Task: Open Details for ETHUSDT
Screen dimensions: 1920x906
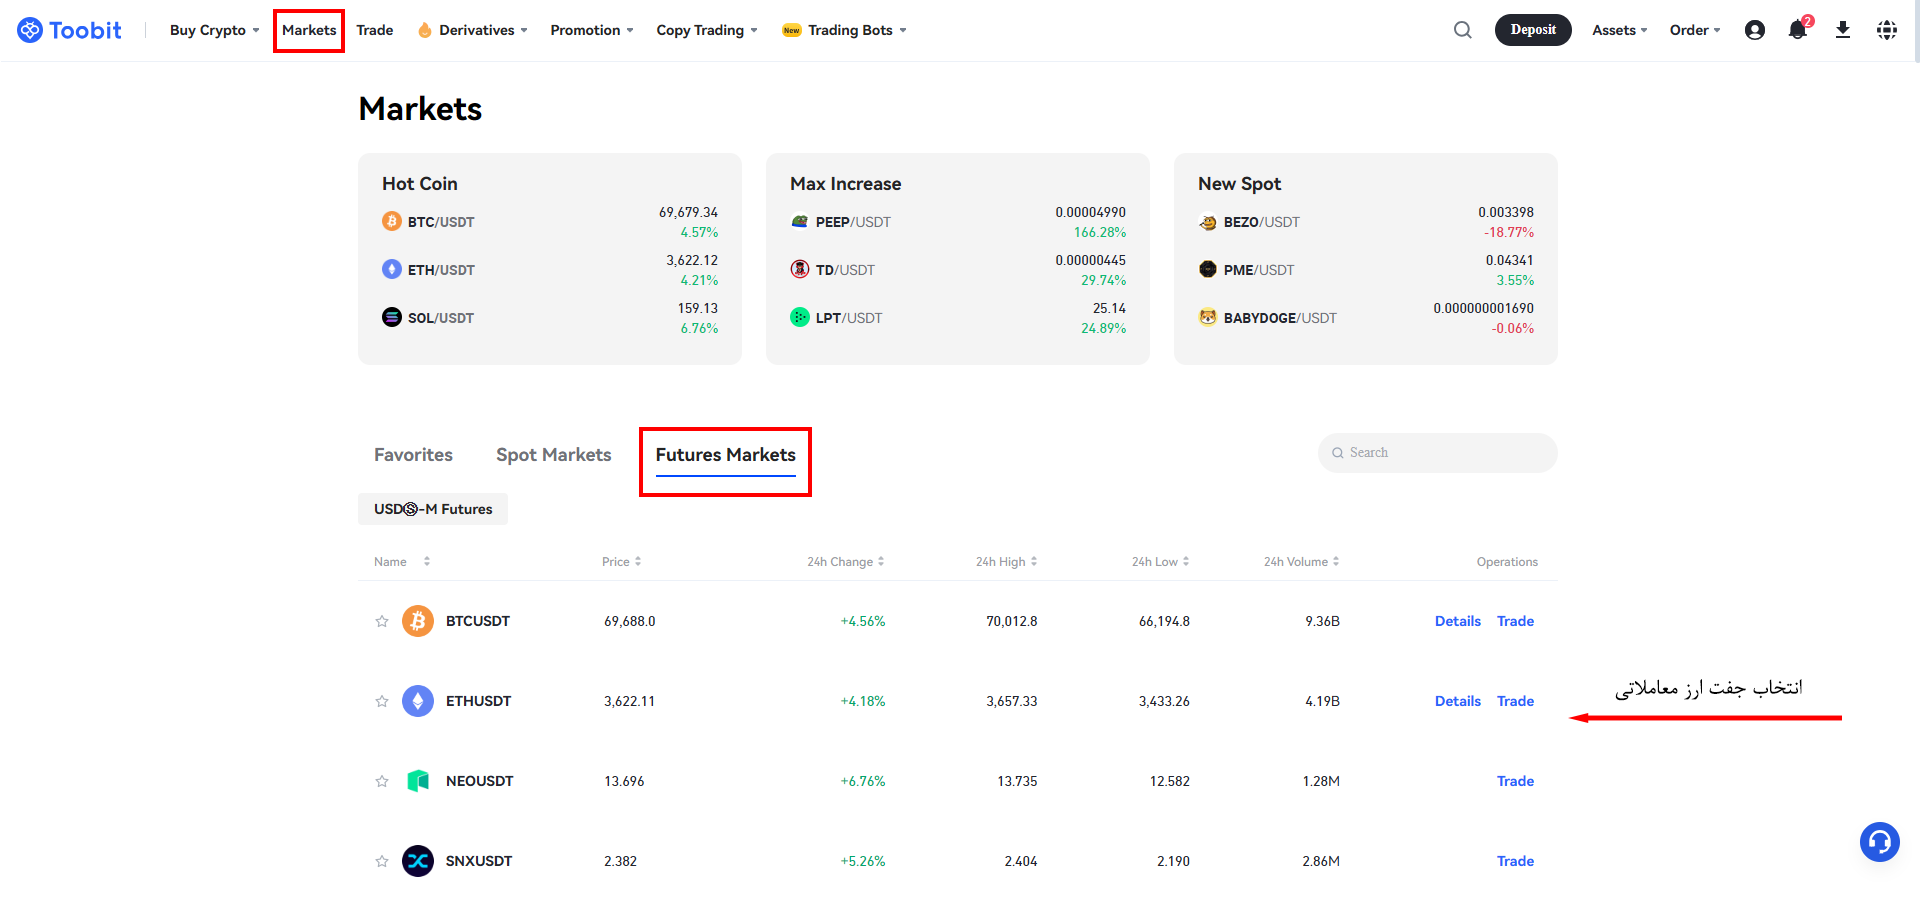Action: [1458, 701]
